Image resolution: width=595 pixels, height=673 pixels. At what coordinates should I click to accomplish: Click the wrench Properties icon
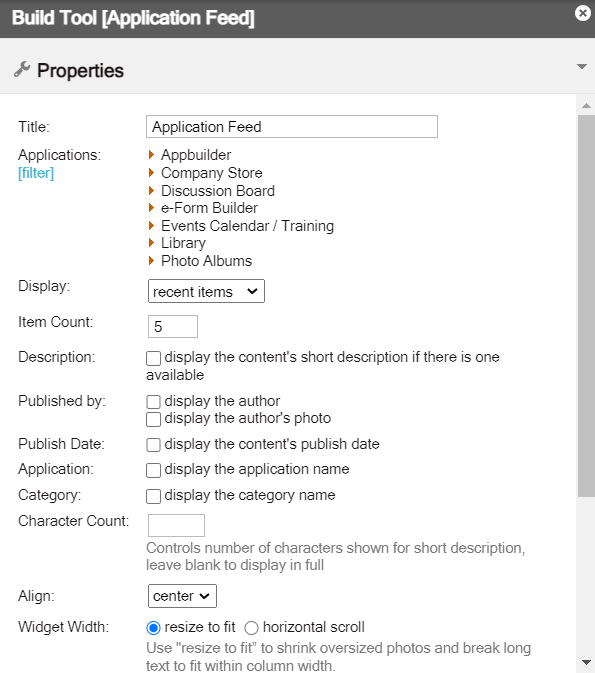[x=22, y=69]
